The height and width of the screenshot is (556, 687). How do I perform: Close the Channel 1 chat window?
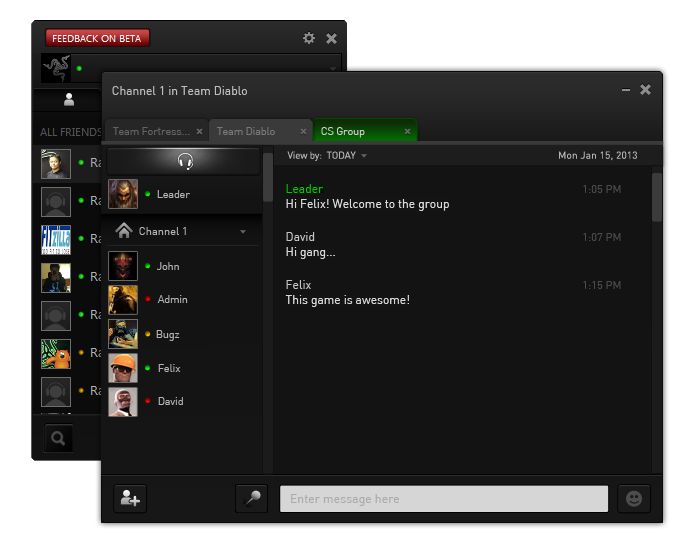coord(645,89)
